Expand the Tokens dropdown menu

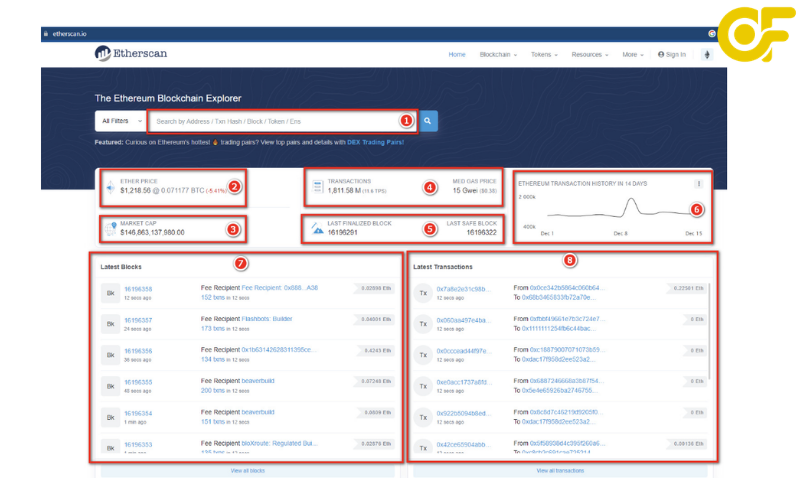pyautogui.click(x=545, y=55)
